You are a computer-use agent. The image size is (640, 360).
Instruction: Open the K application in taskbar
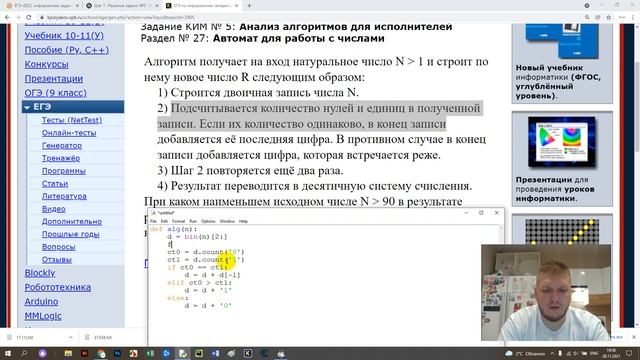coord(248,353)
